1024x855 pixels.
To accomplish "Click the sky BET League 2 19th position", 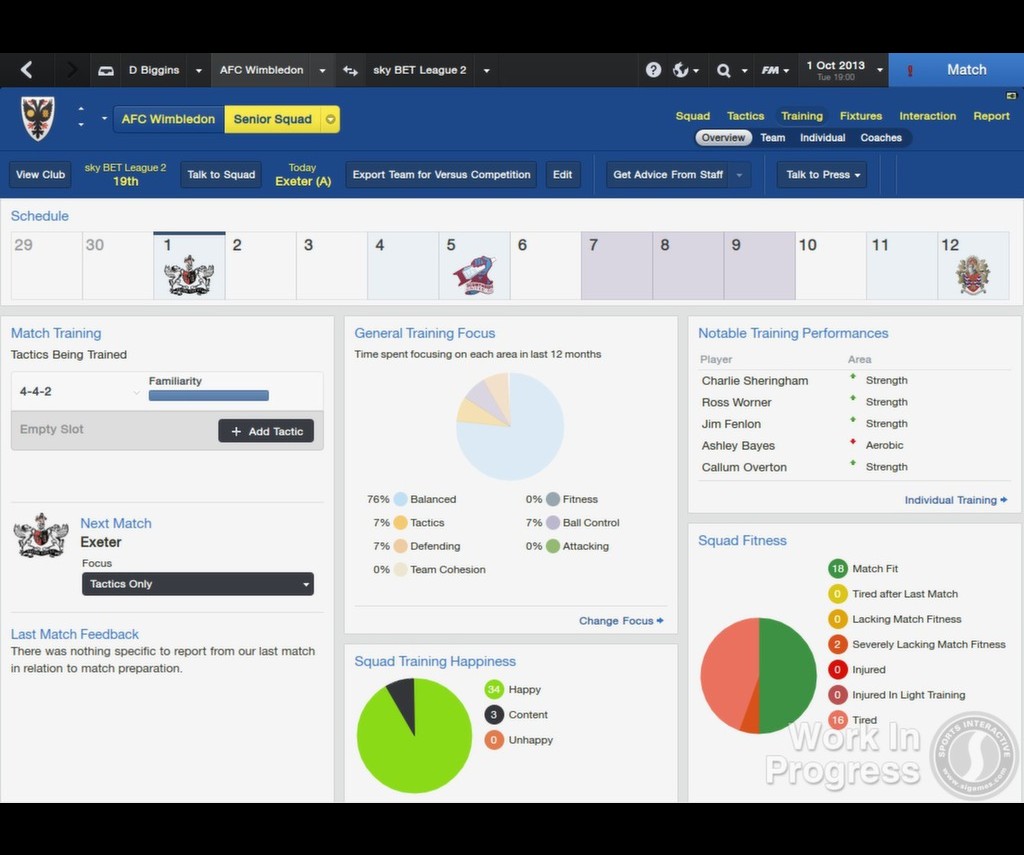I will [125, 174].
